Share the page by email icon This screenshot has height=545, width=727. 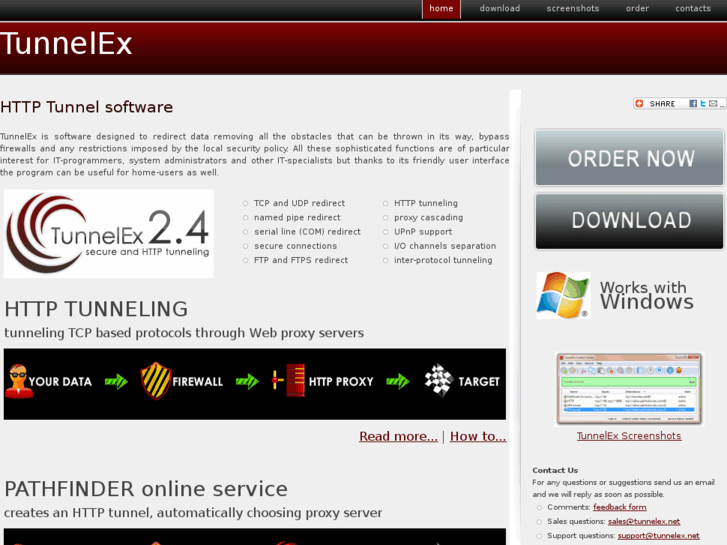[713, 103]
